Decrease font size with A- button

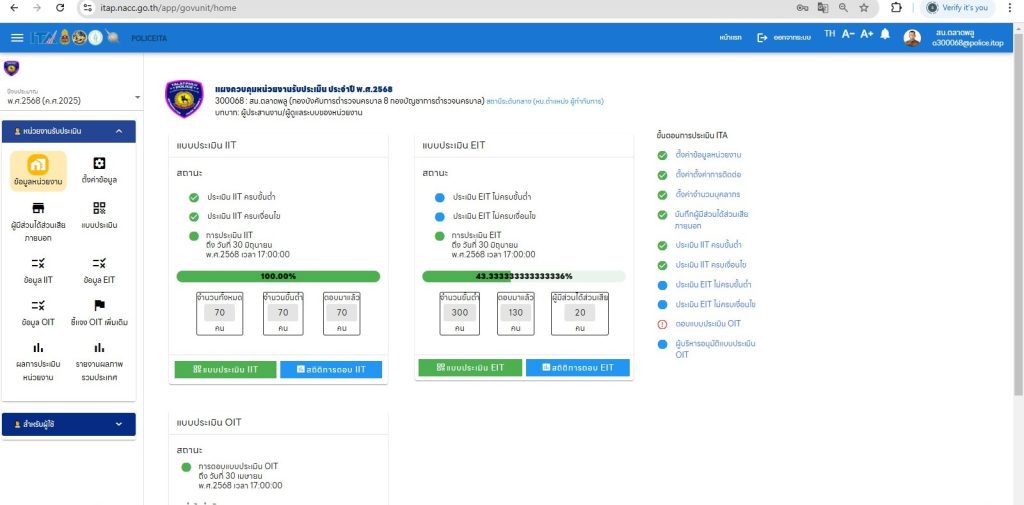pyautogui.click(x=848, y=35)
